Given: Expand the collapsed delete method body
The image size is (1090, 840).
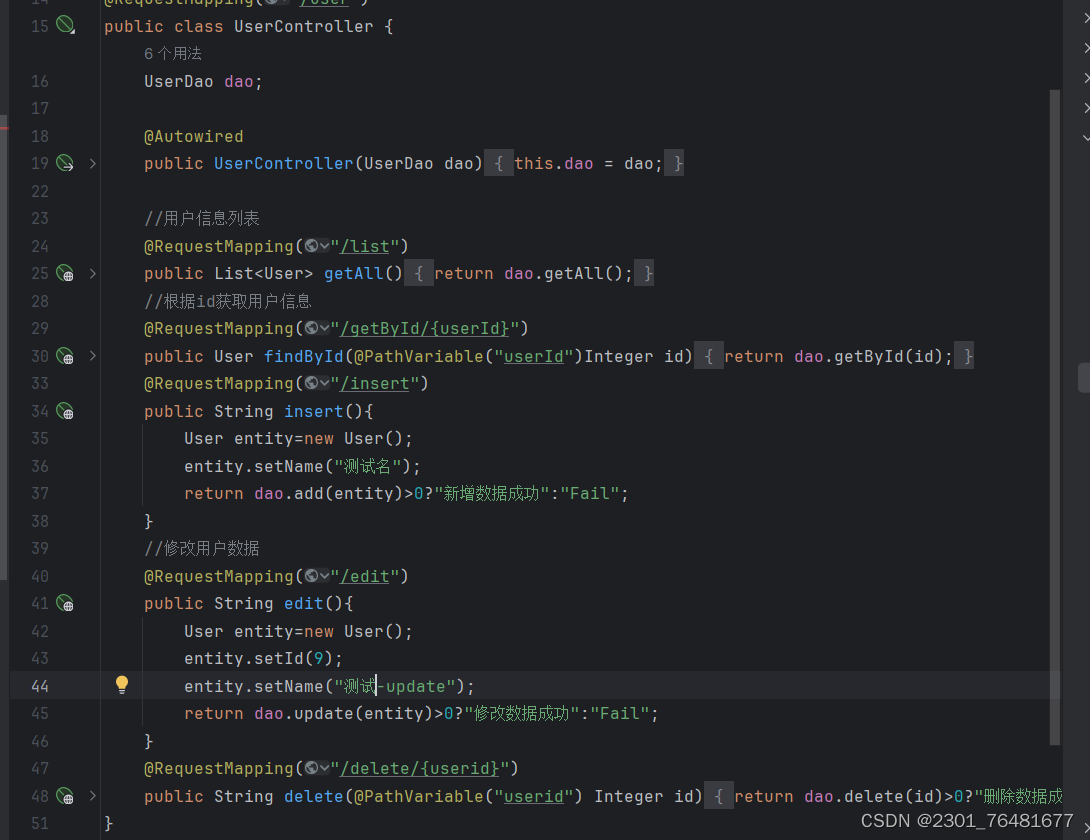Looking at the screenshot, I should pos(92,795).
